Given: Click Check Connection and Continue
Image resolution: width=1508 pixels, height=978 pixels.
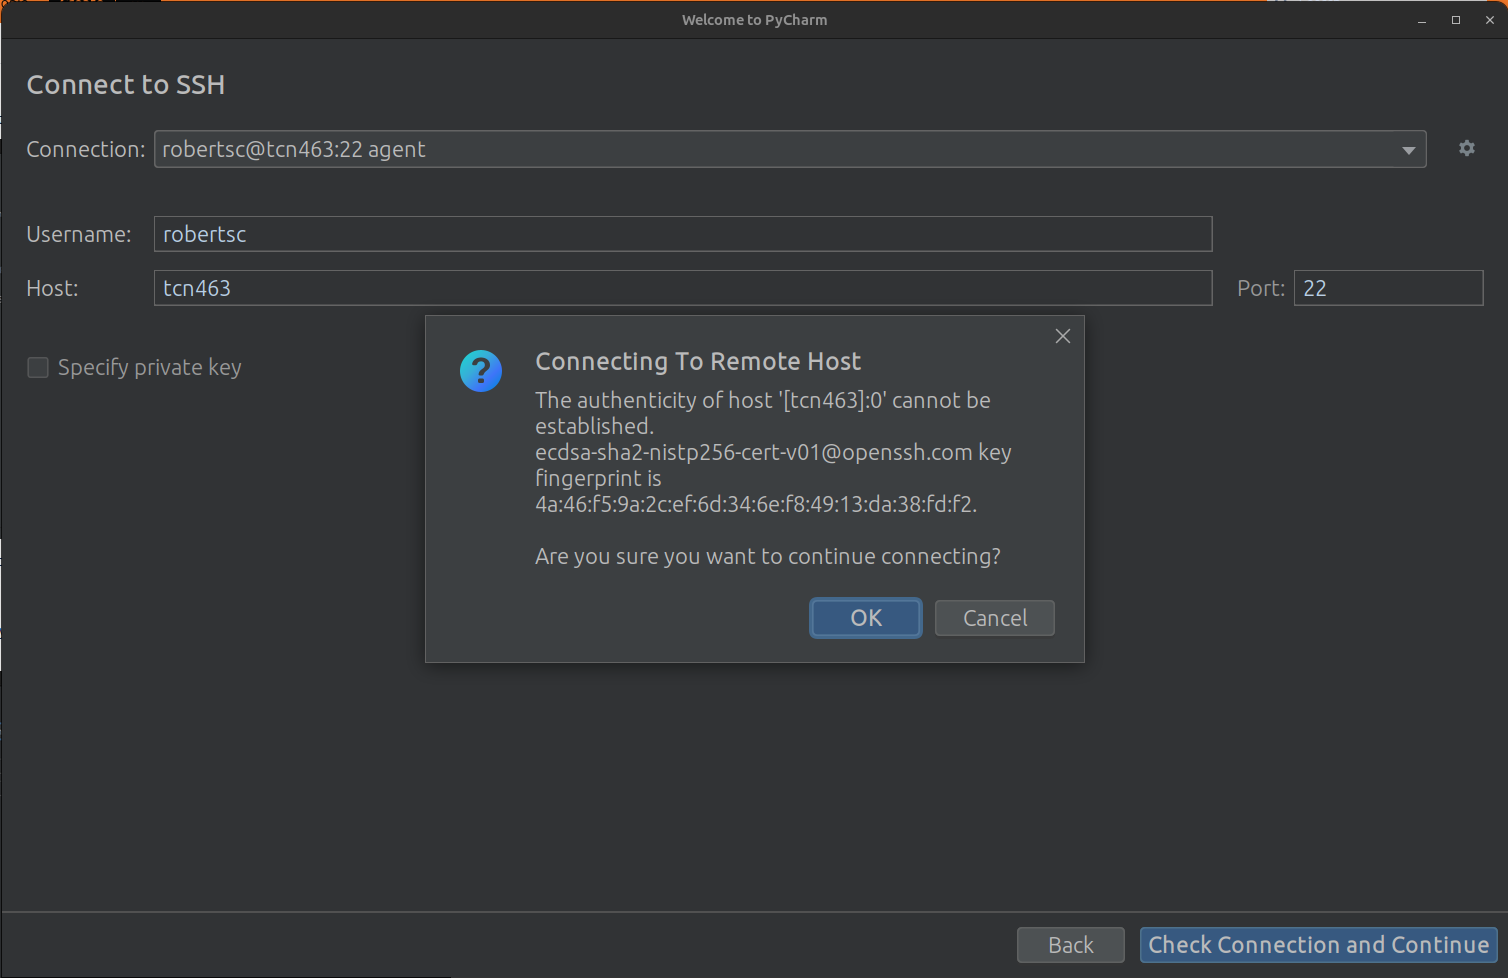Looking at the screenshot, I should coord(1319,945).
